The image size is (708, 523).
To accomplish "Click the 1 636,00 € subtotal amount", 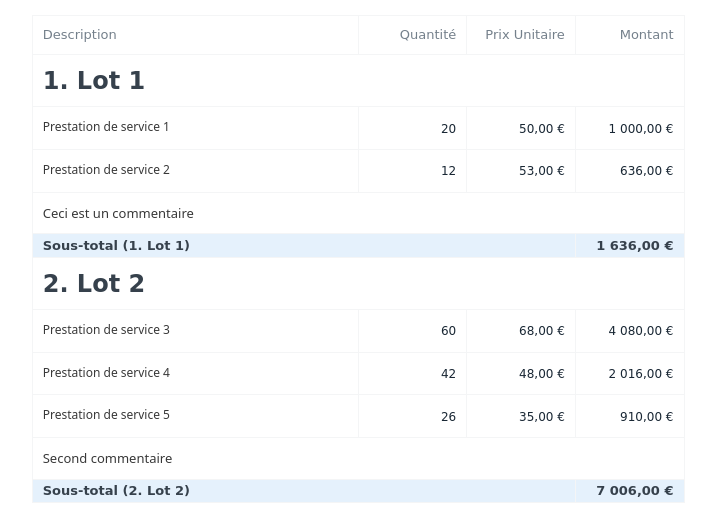I will (634, 246).
